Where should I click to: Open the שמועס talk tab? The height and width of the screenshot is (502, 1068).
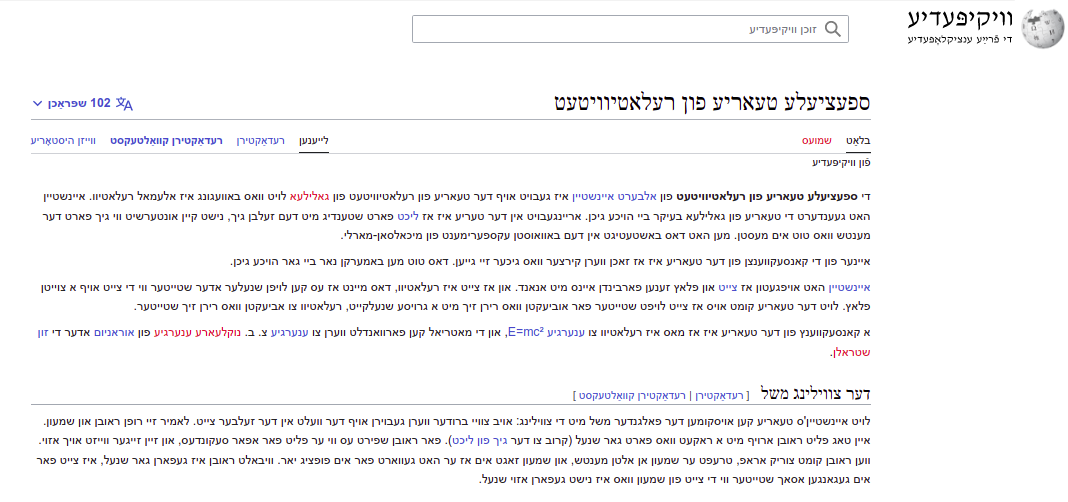pos(816,141)
